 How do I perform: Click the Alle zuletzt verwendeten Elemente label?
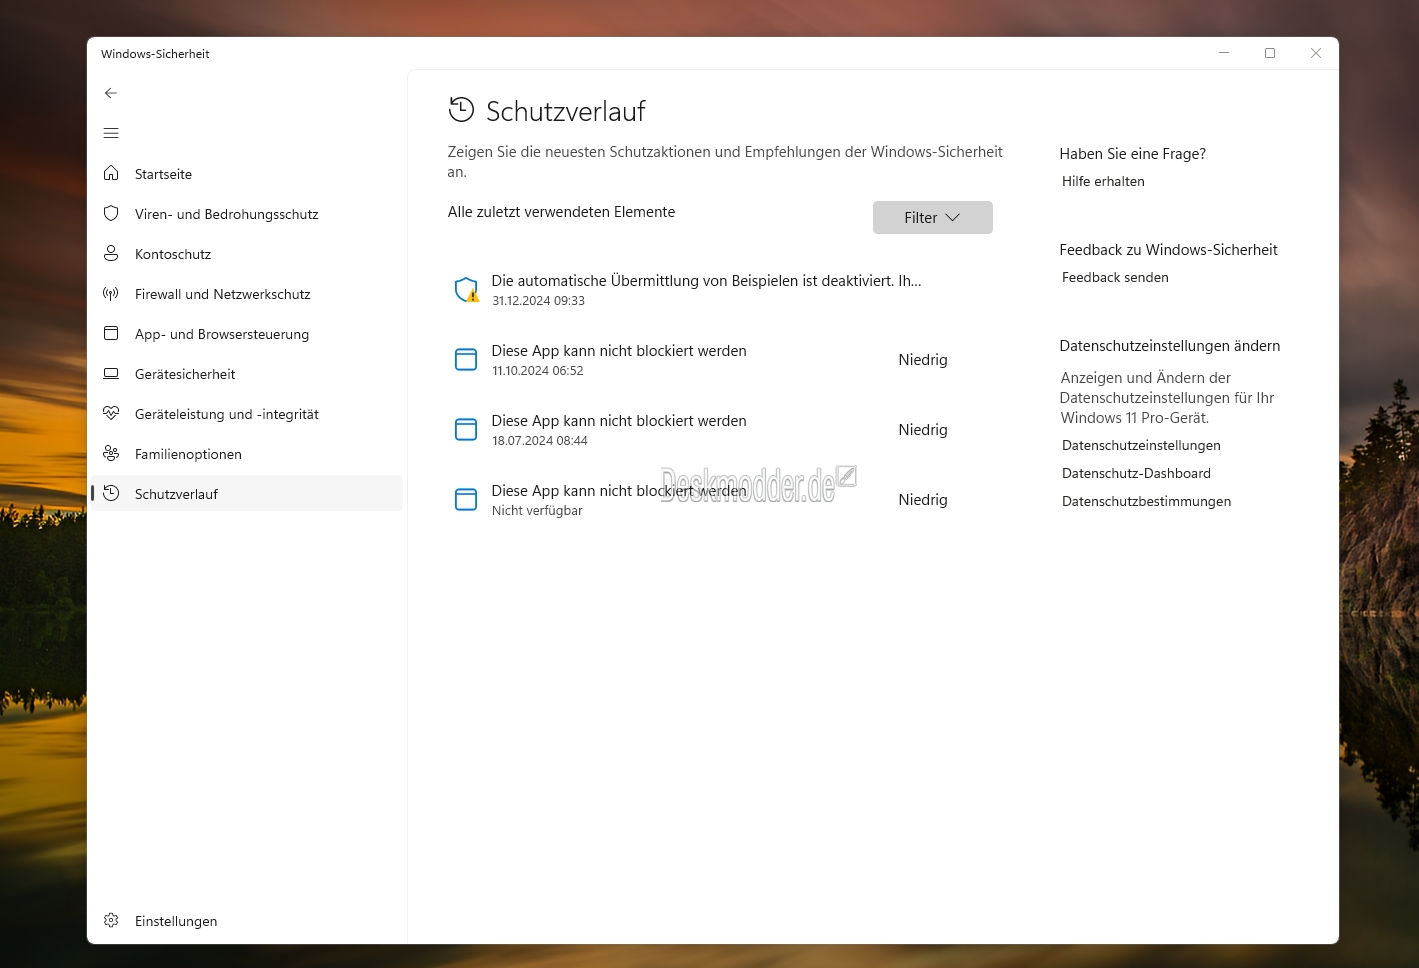[x=561, y=212]
